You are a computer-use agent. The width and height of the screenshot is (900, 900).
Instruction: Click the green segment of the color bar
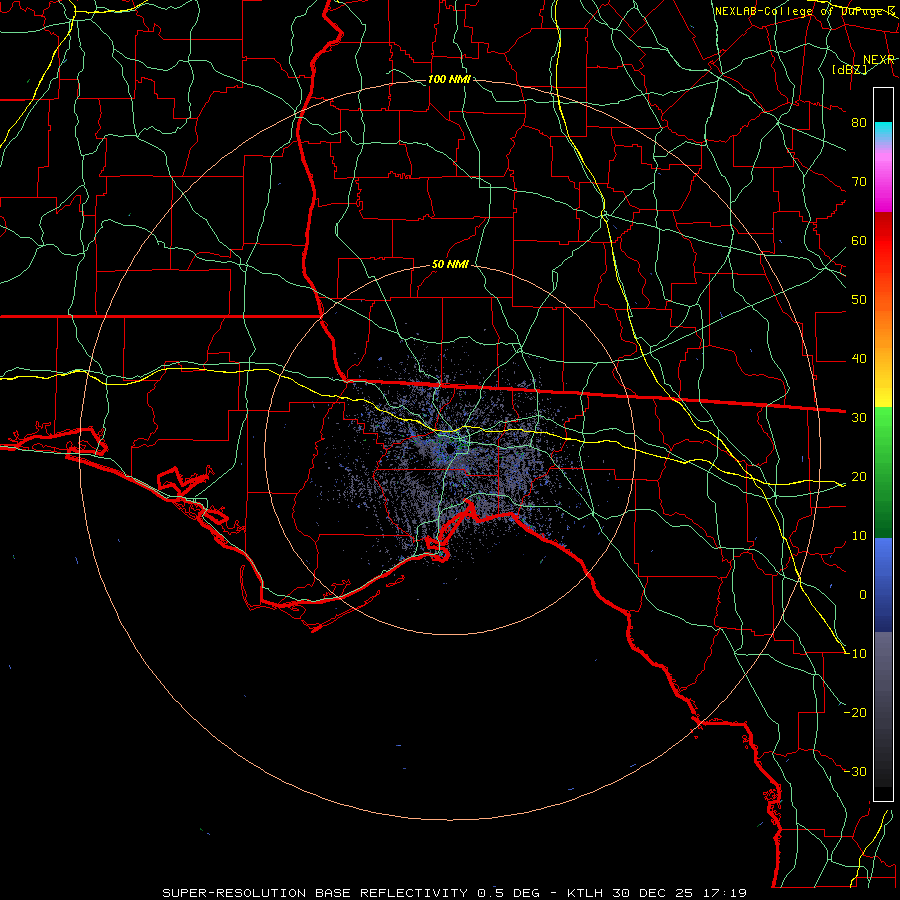coord(883,472)
